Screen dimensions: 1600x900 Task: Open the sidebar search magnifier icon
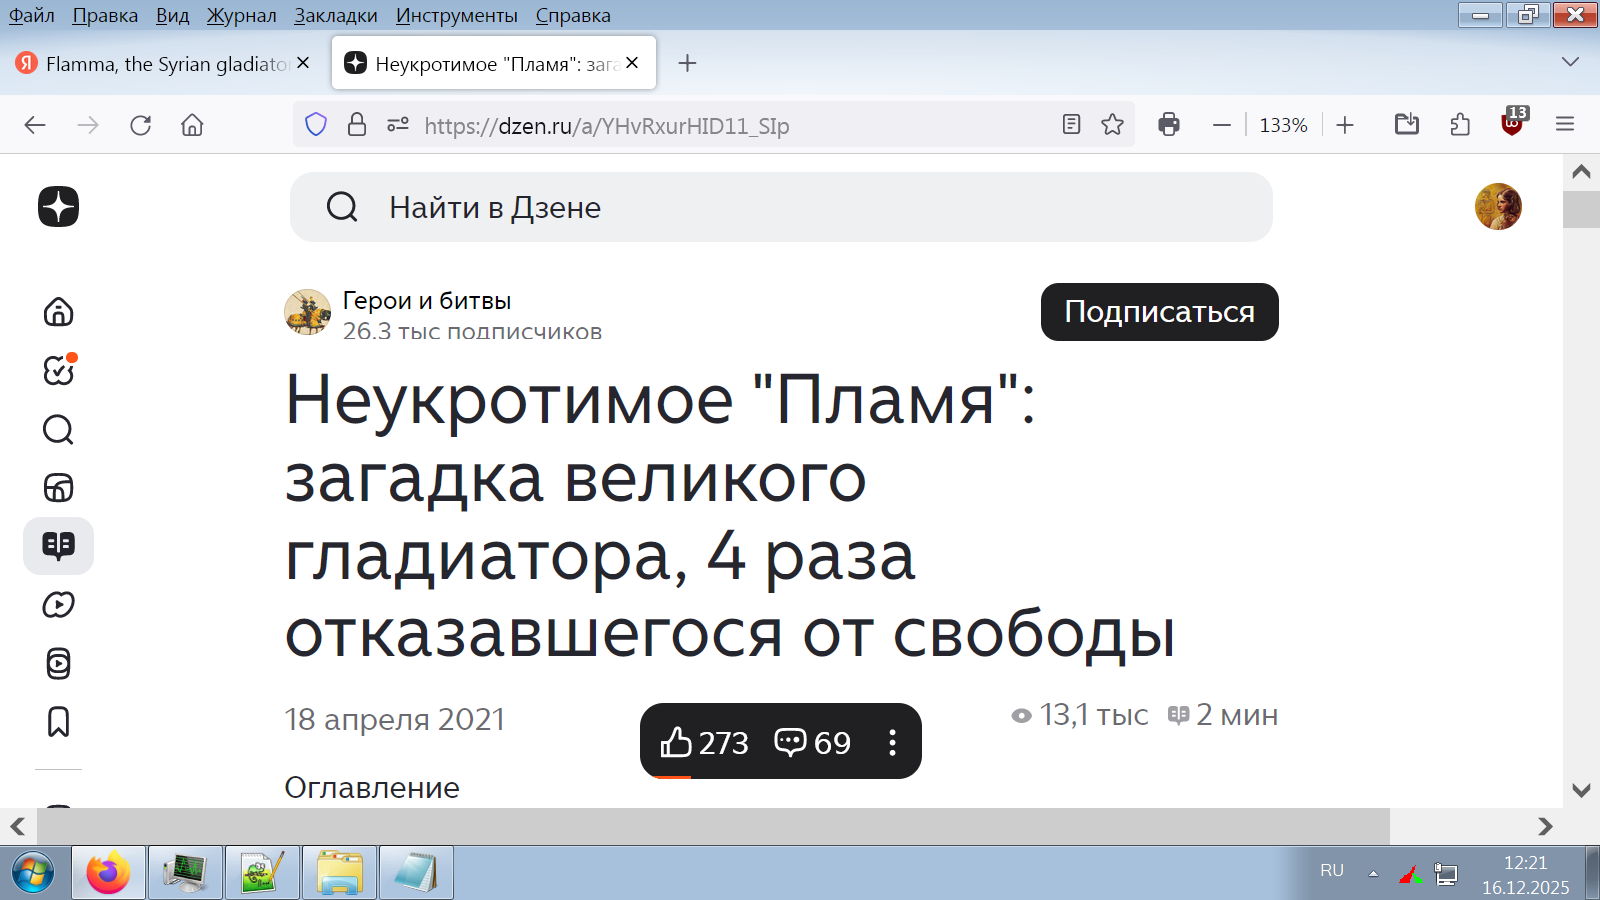click(x=58, y=430)
